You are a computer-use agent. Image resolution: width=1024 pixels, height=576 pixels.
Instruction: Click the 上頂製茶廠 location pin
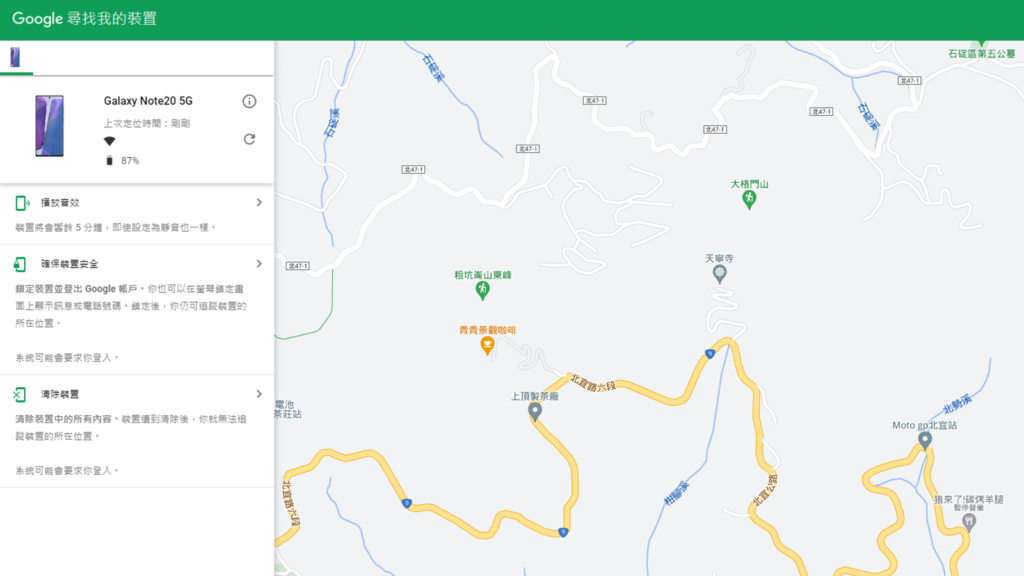[535, 411]
